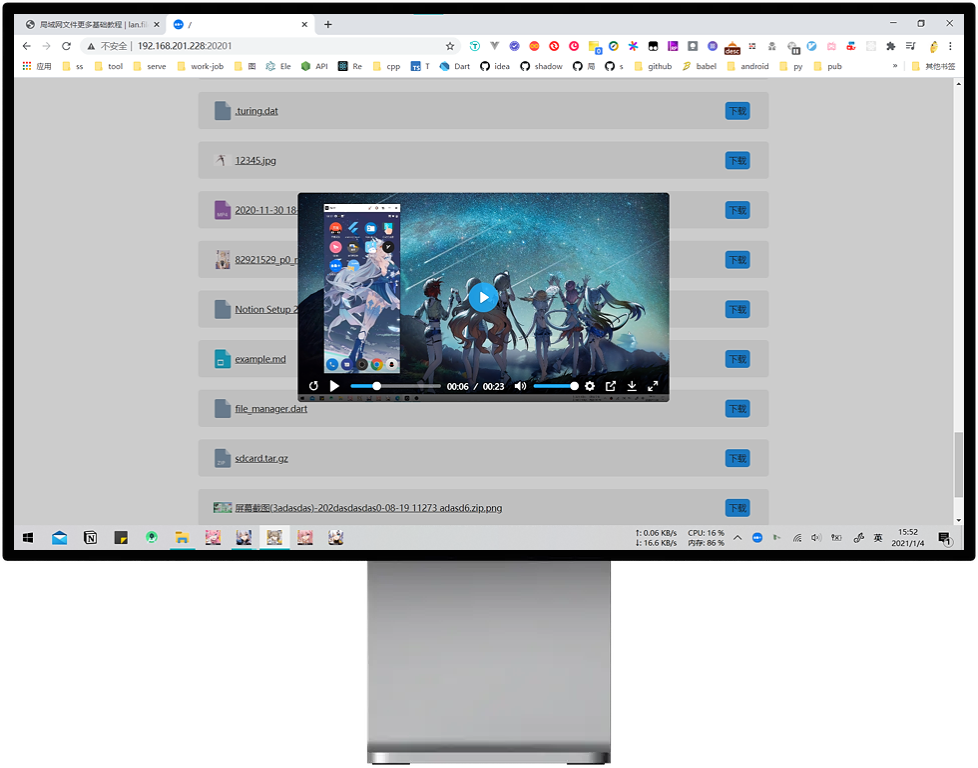Open the Chrome three-dot menu
Screen dimensions: 978x768
pyautogui.click(x=950, y=46)
